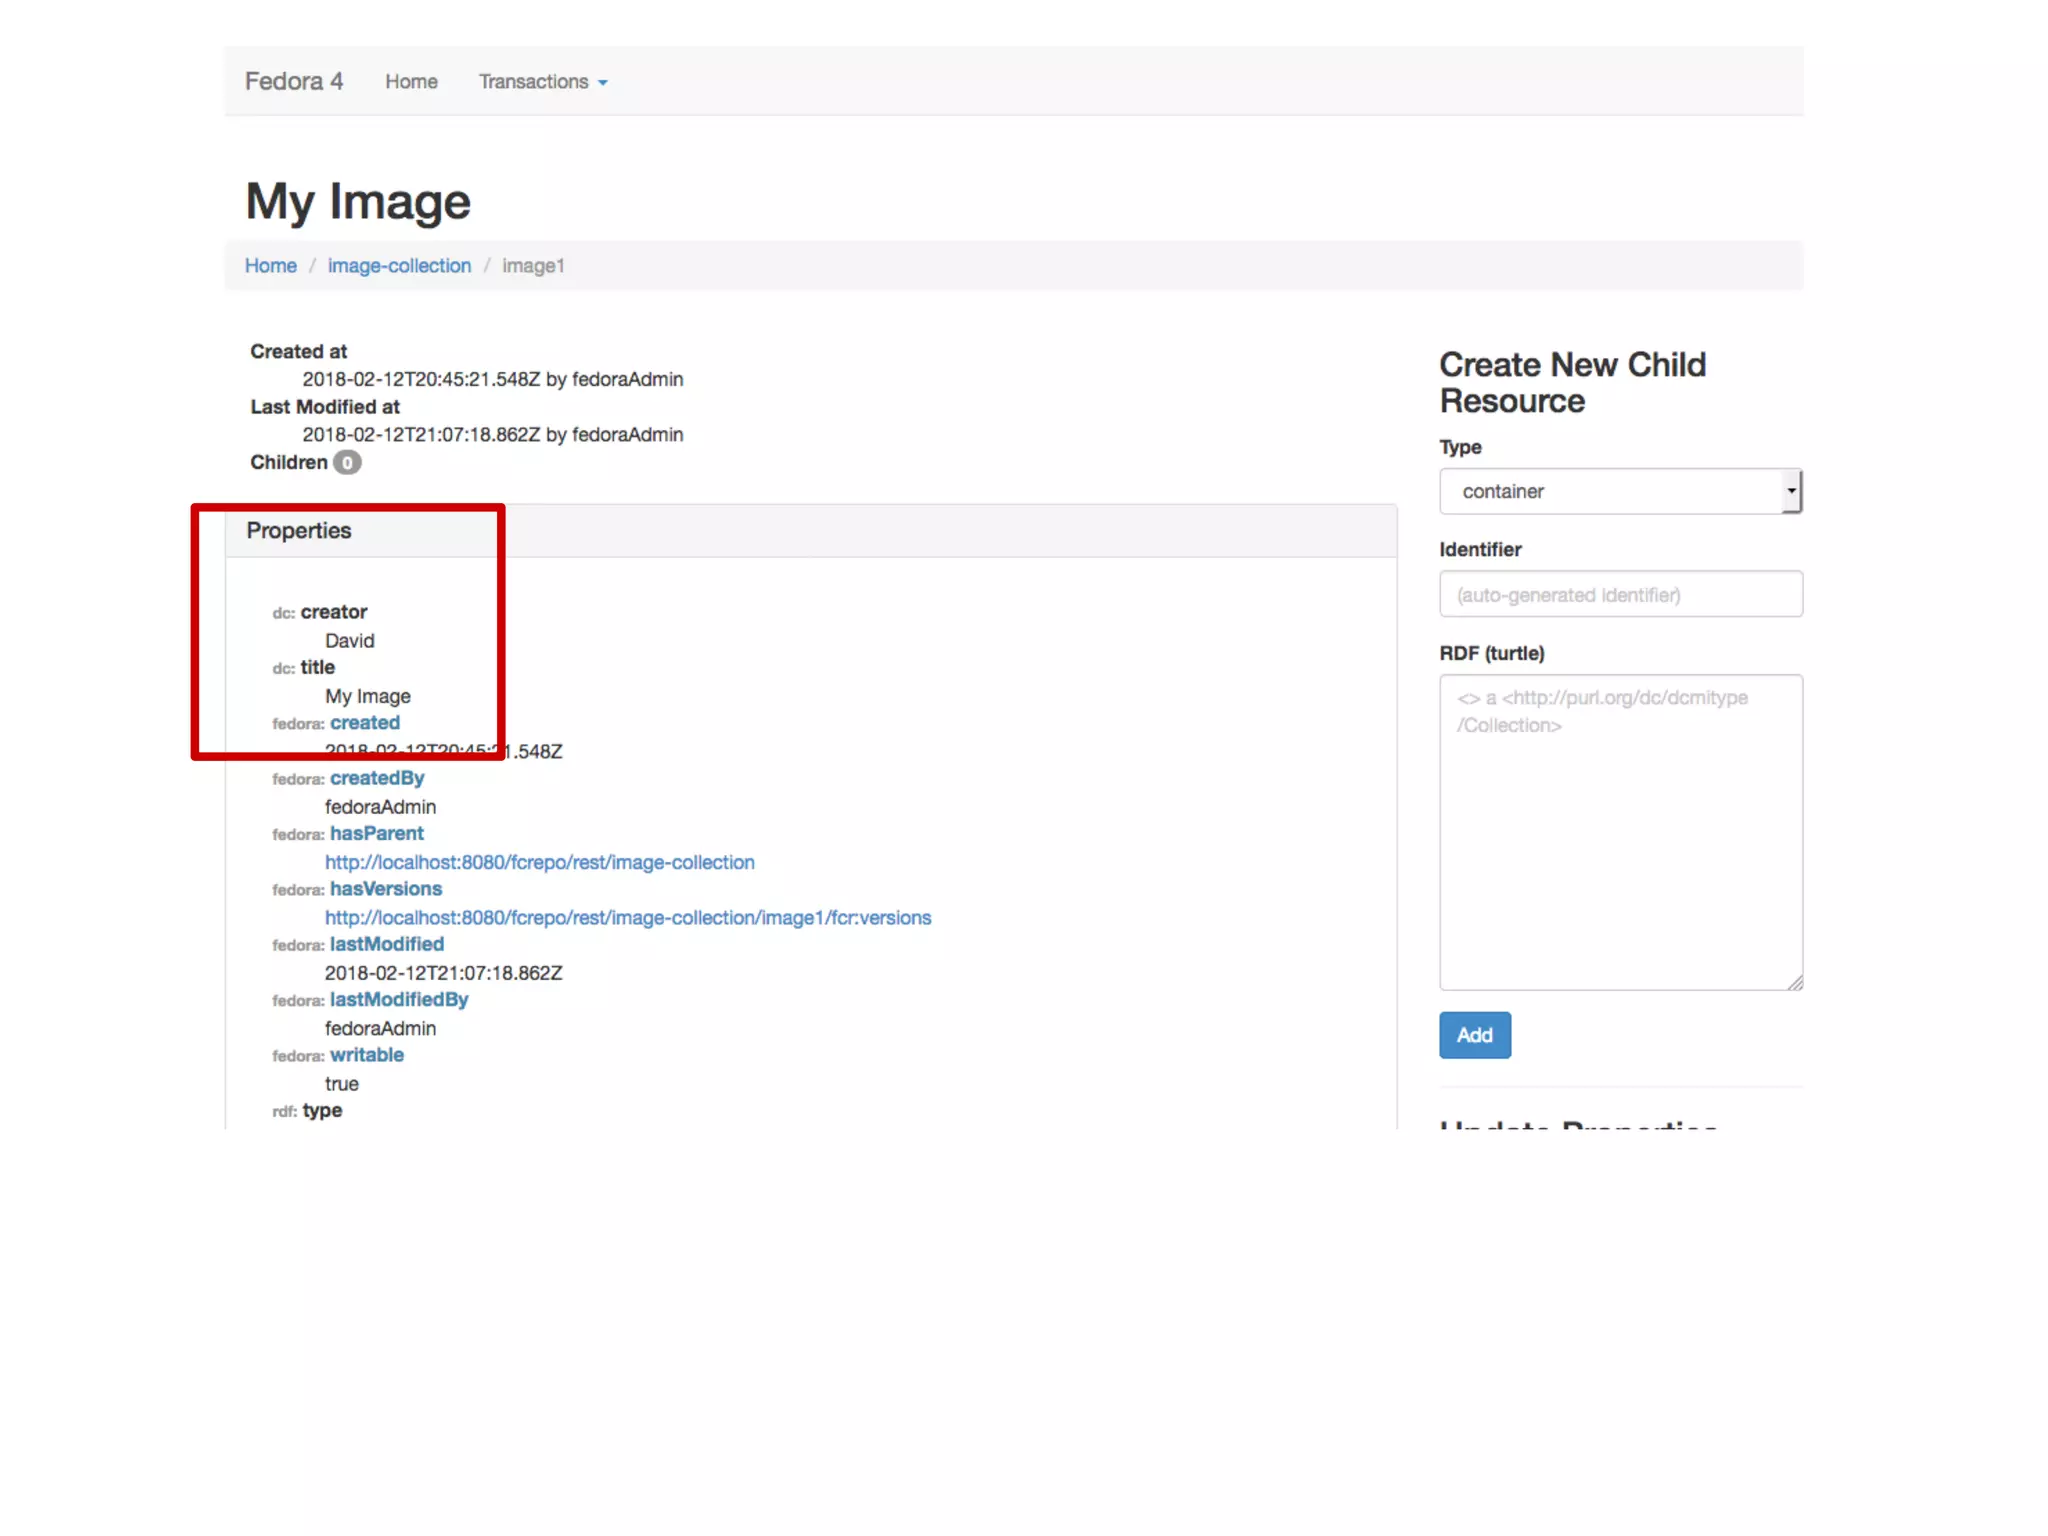Focus the Identifier input field

coord(1620,595)
